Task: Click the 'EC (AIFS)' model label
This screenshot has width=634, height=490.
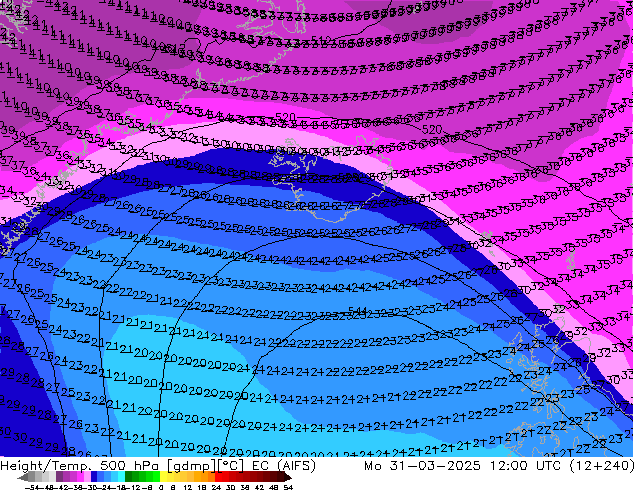Action: [284, 466]
